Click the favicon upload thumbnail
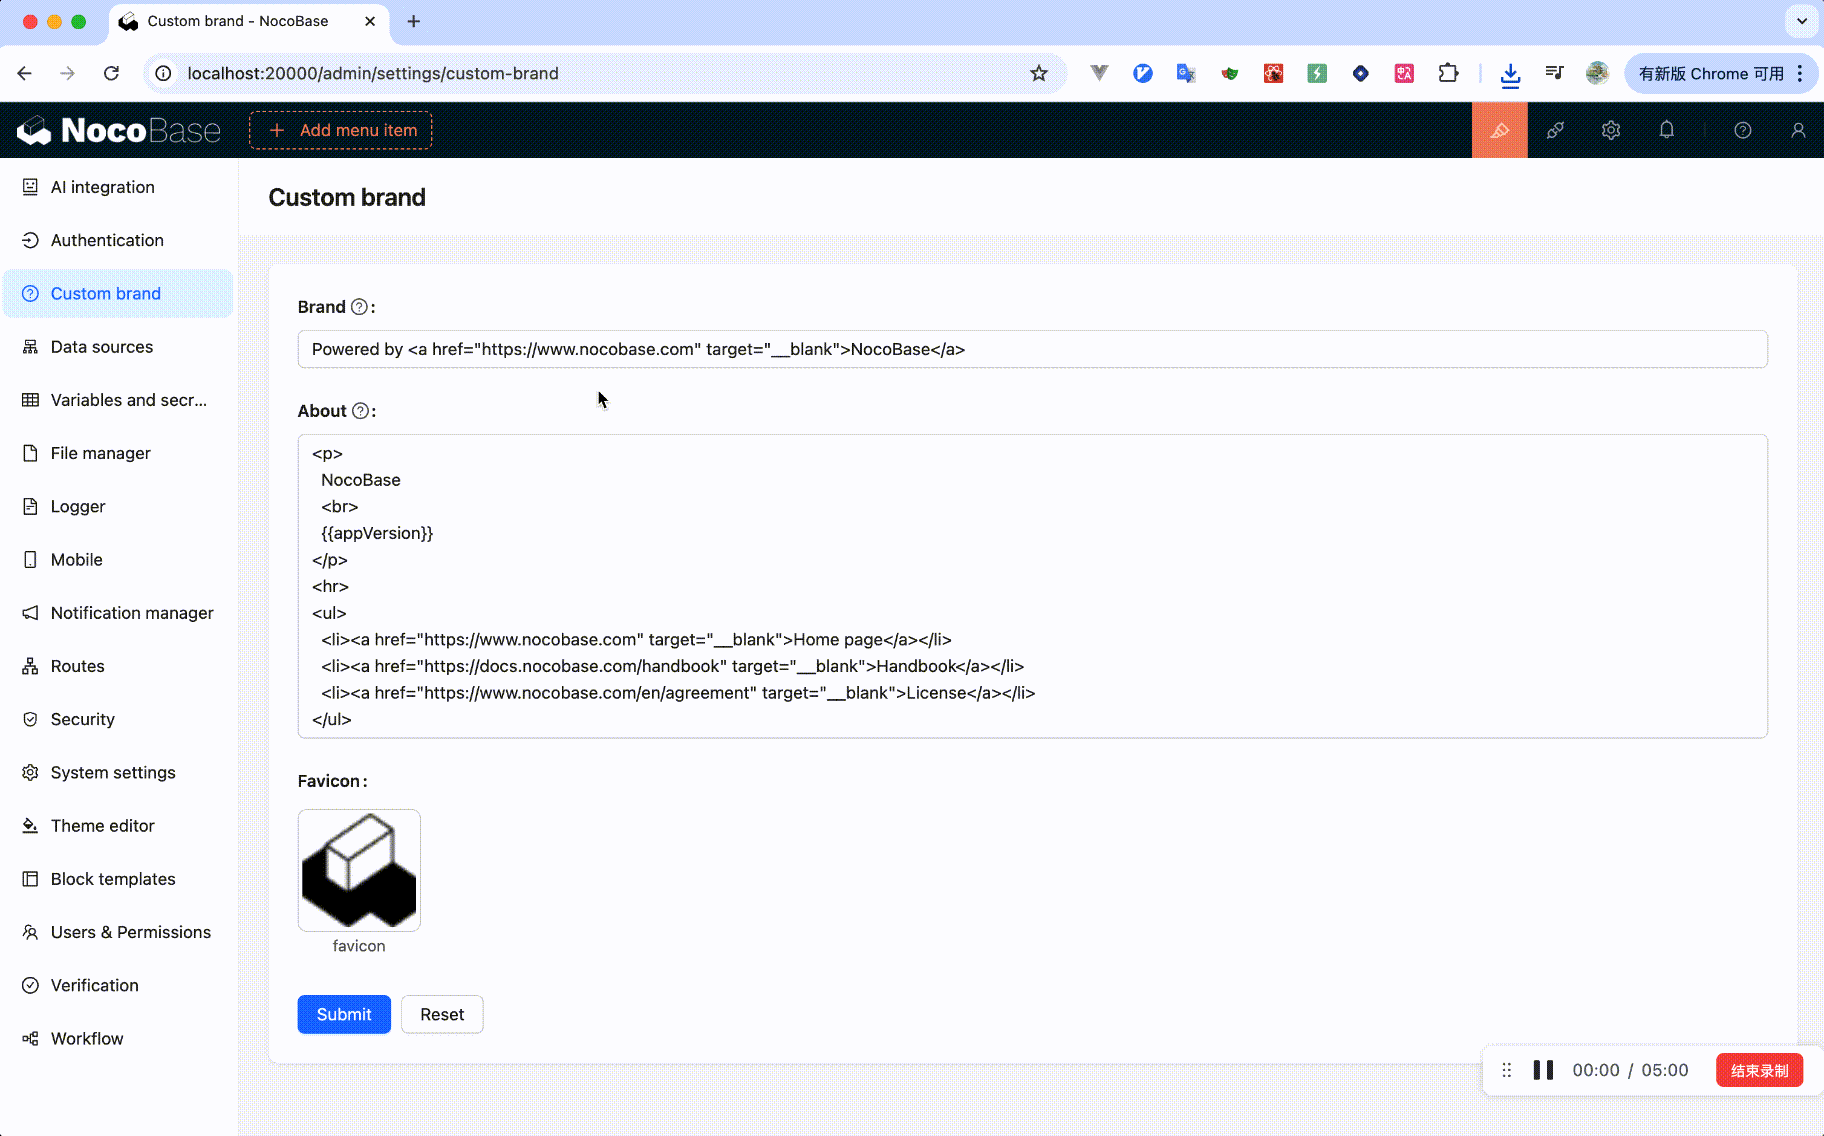Screen dimensions: 1824x1136 [x=359, y=870]
